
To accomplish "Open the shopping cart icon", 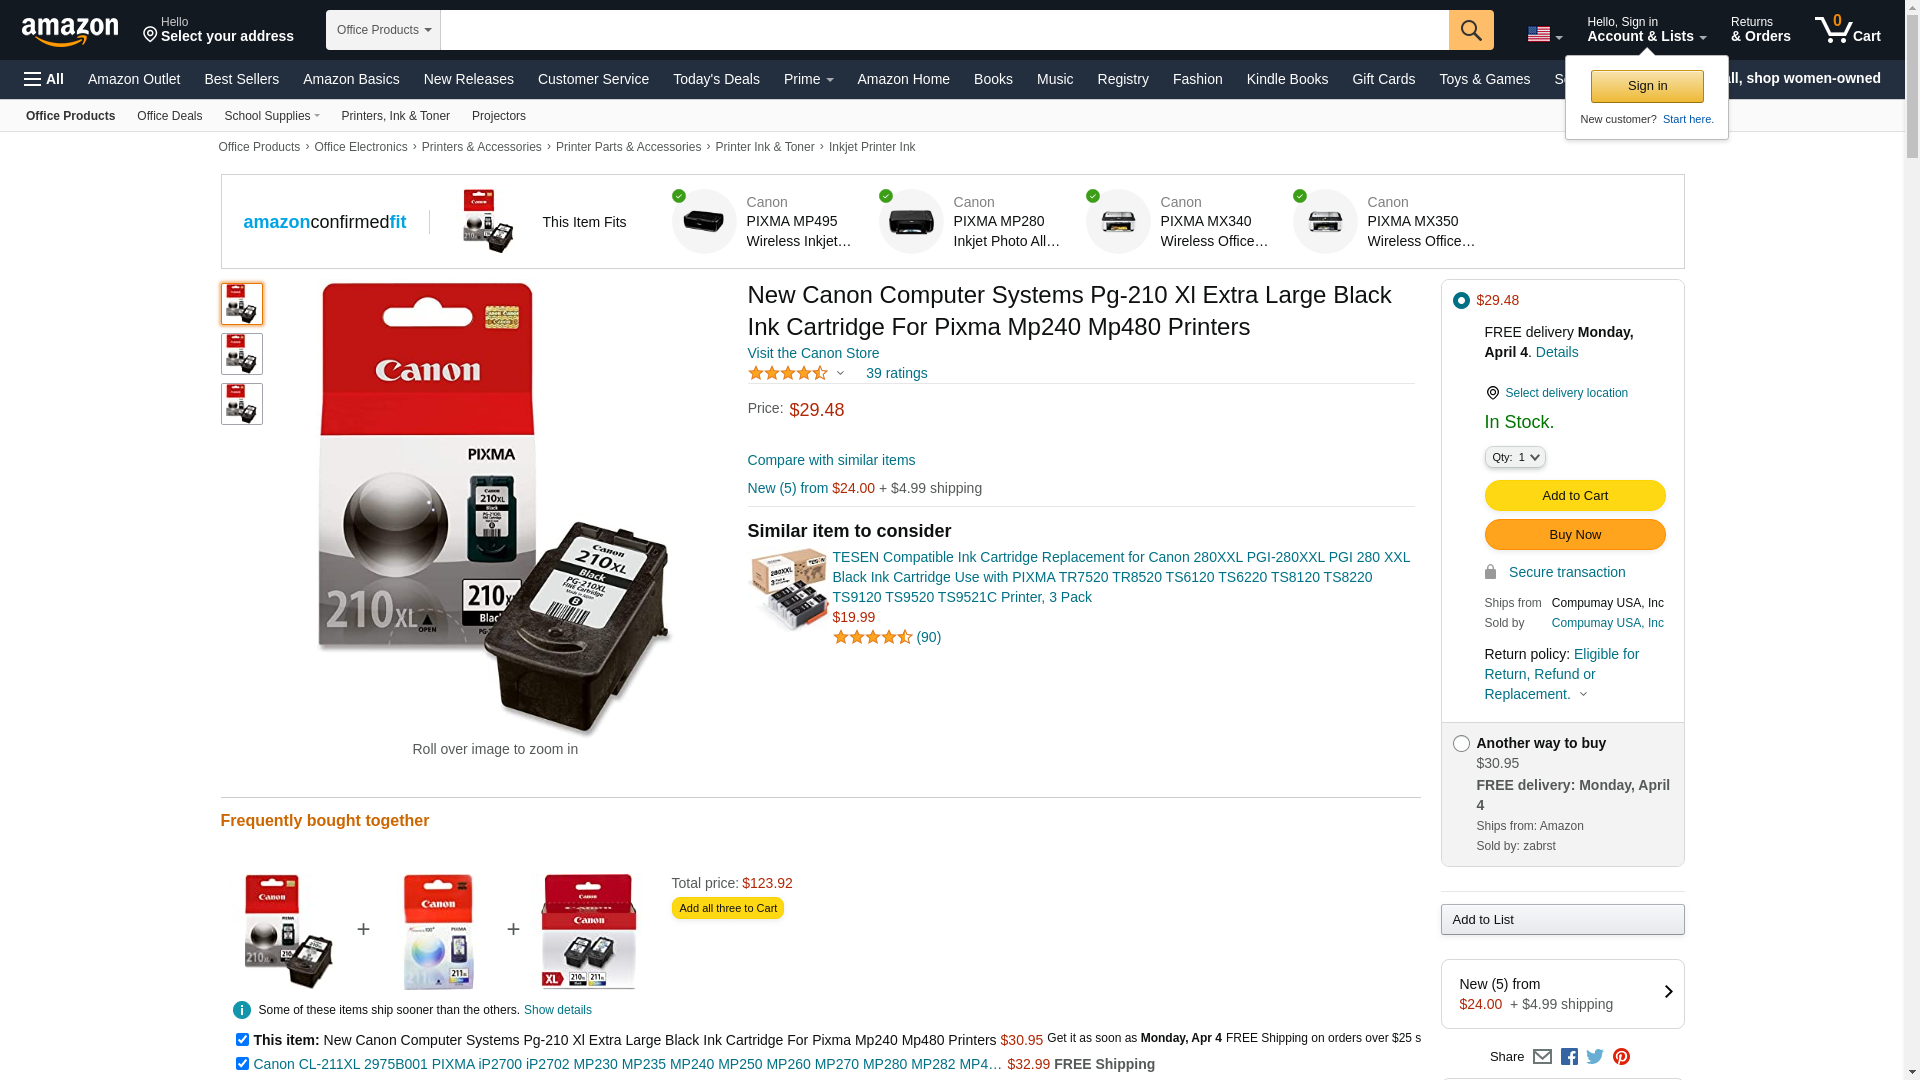I will [1848, 30].
